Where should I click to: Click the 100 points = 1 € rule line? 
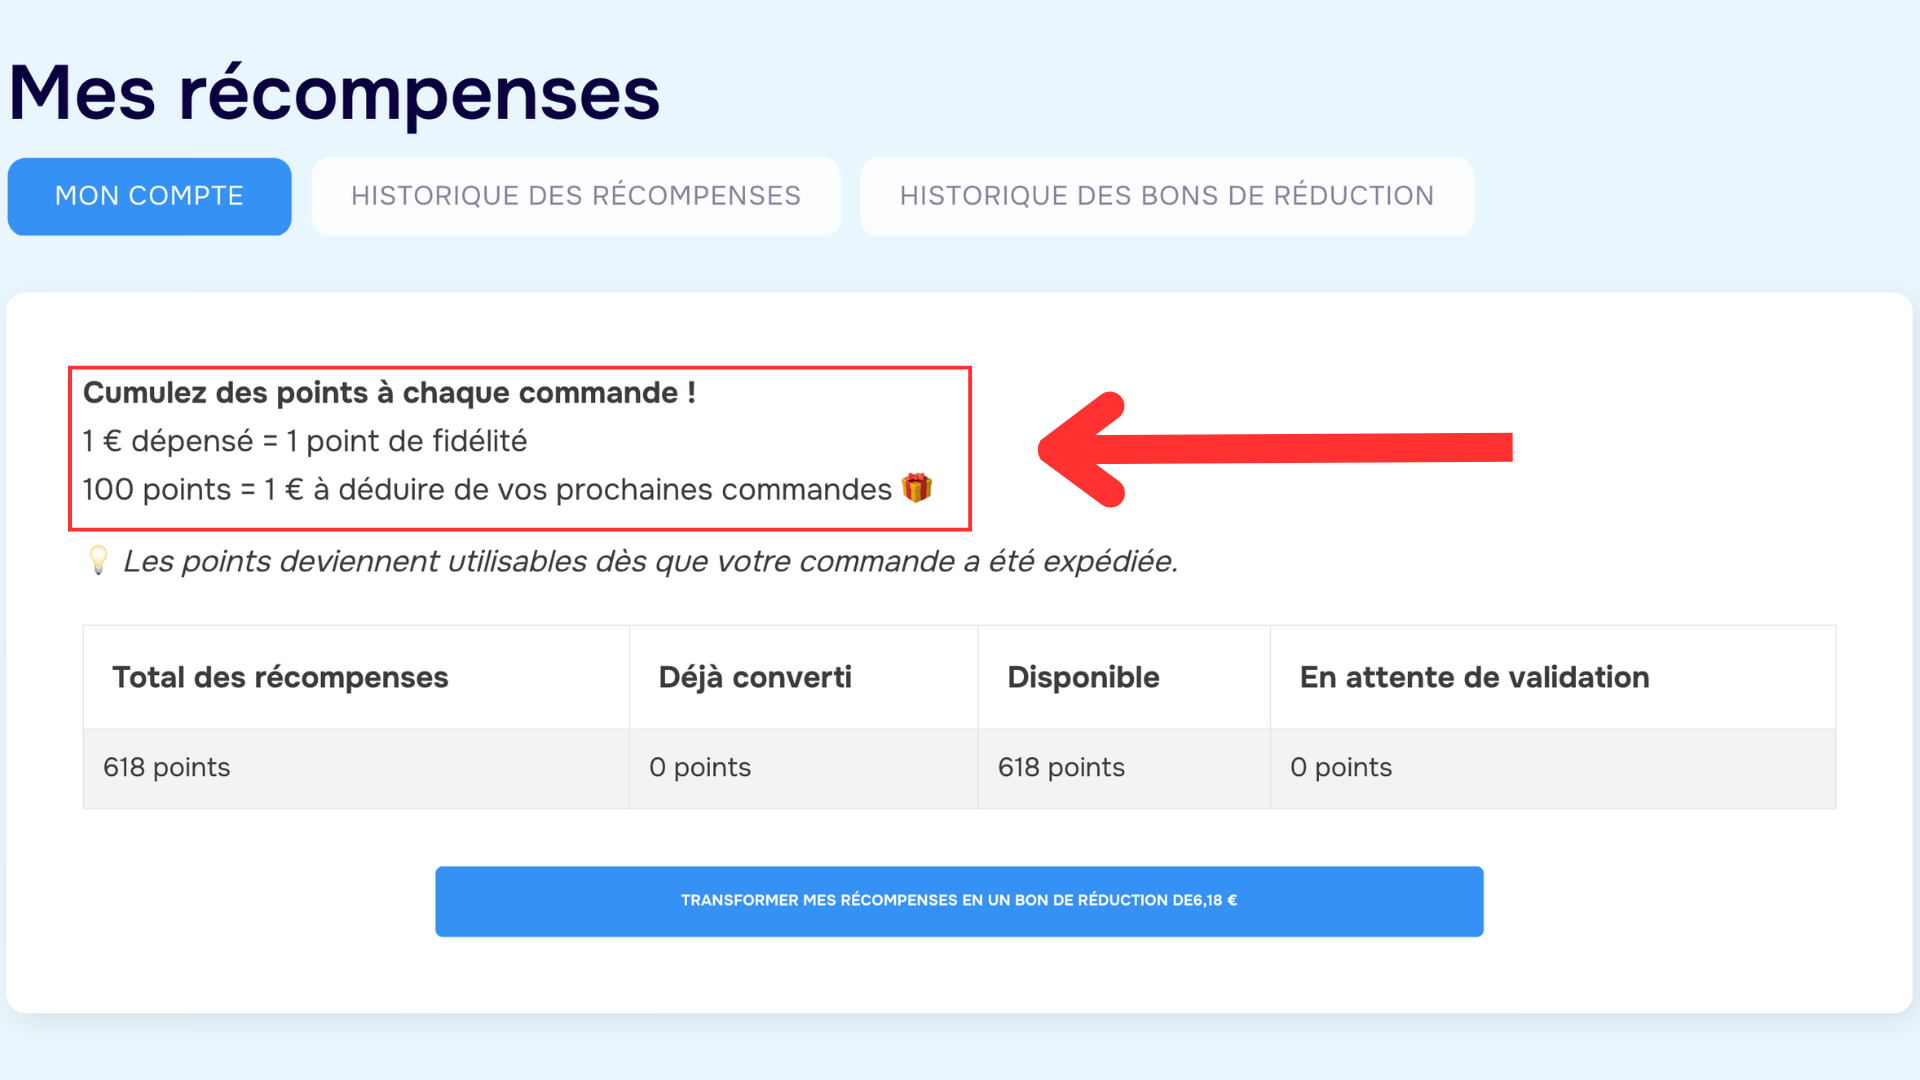[x=487, y=489]
